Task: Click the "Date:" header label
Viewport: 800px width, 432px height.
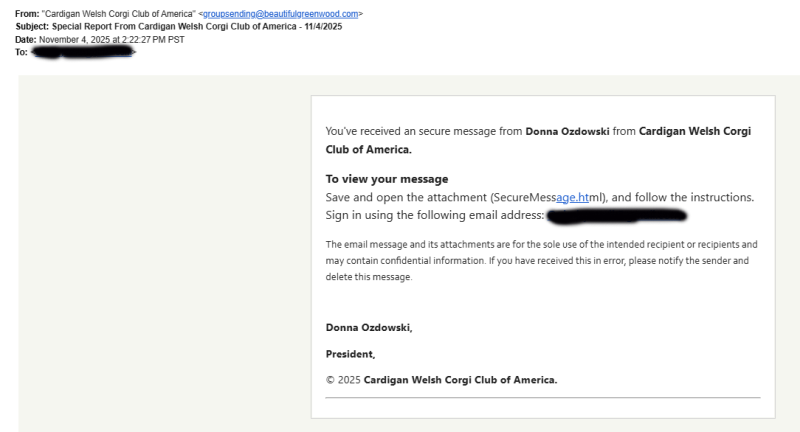Action: [26, 39]
